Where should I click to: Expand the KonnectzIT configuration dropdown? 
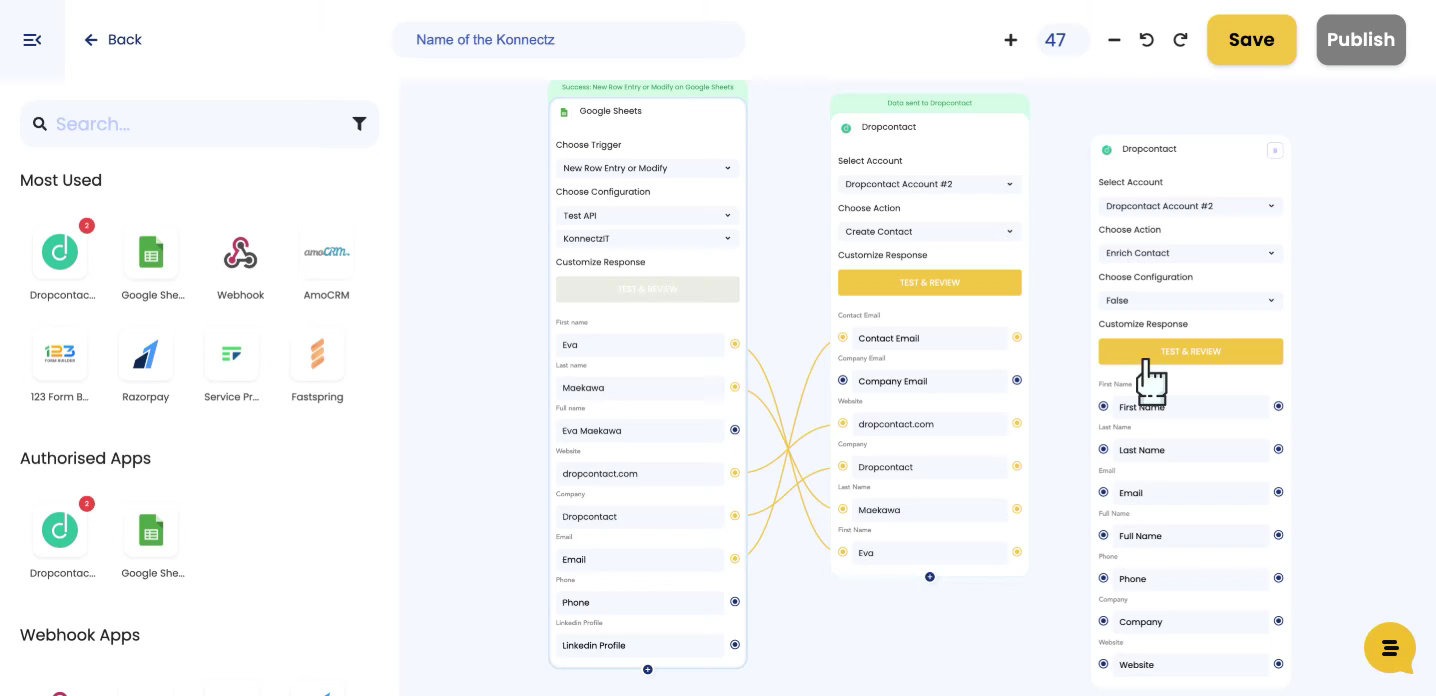click(x=648, y=238)
